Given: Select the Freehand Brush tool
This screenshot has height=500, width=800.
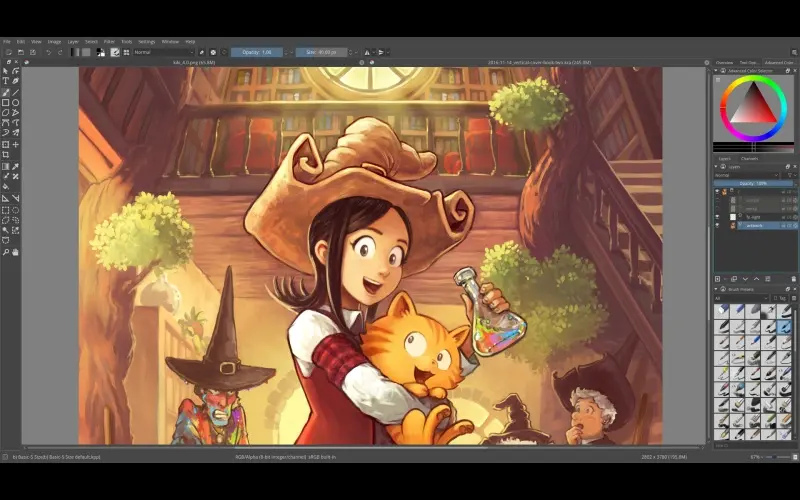Looking at the screenshot, I should pyautogui.click(x=5, y=92).
